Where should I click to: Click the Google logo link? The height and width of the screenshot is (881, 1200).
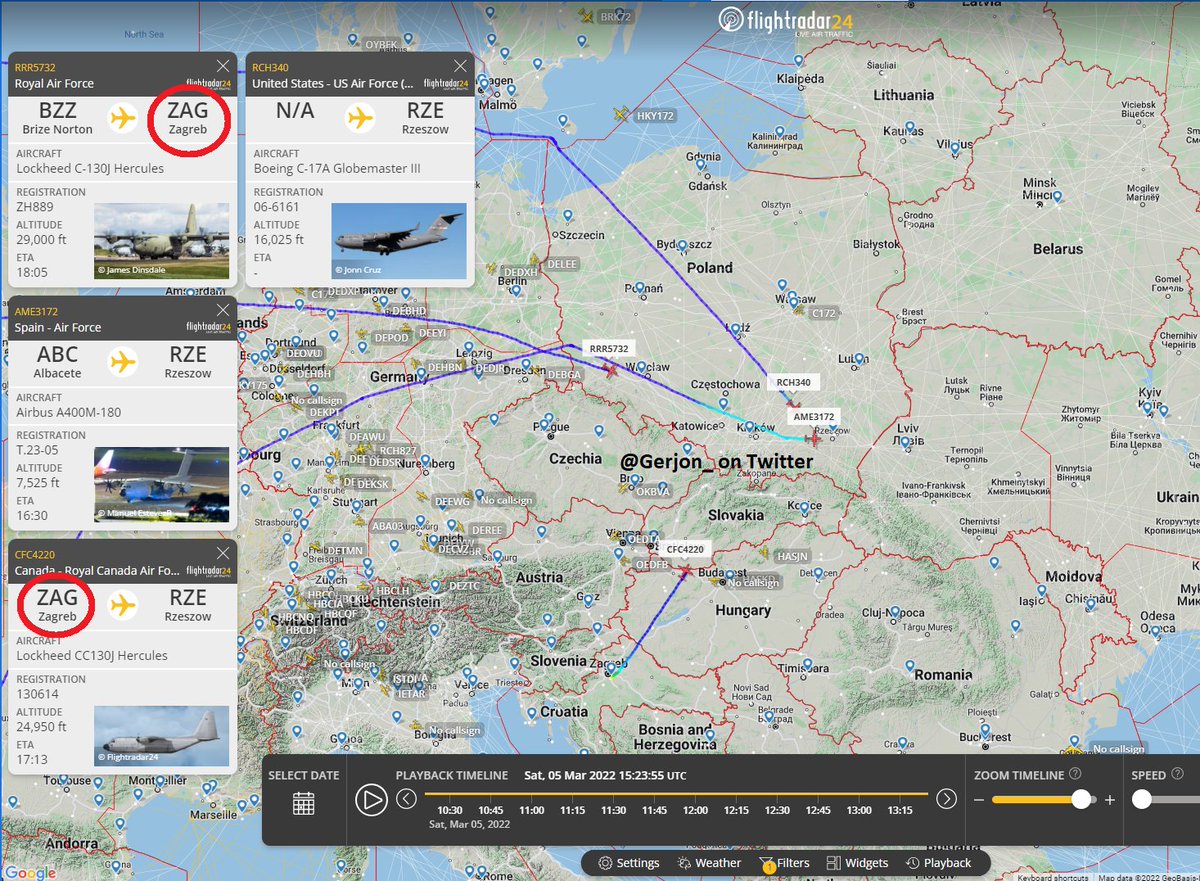click(30, 872)
